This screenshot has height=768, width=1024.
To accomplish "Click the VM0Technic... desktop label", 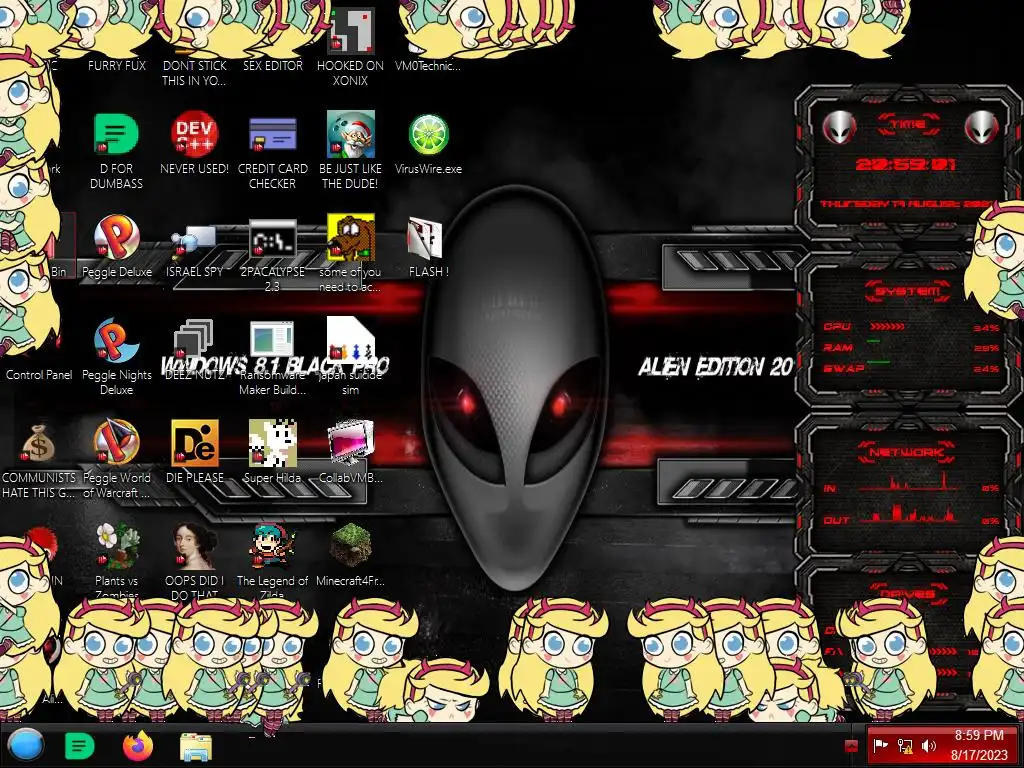I will [428, 66].
